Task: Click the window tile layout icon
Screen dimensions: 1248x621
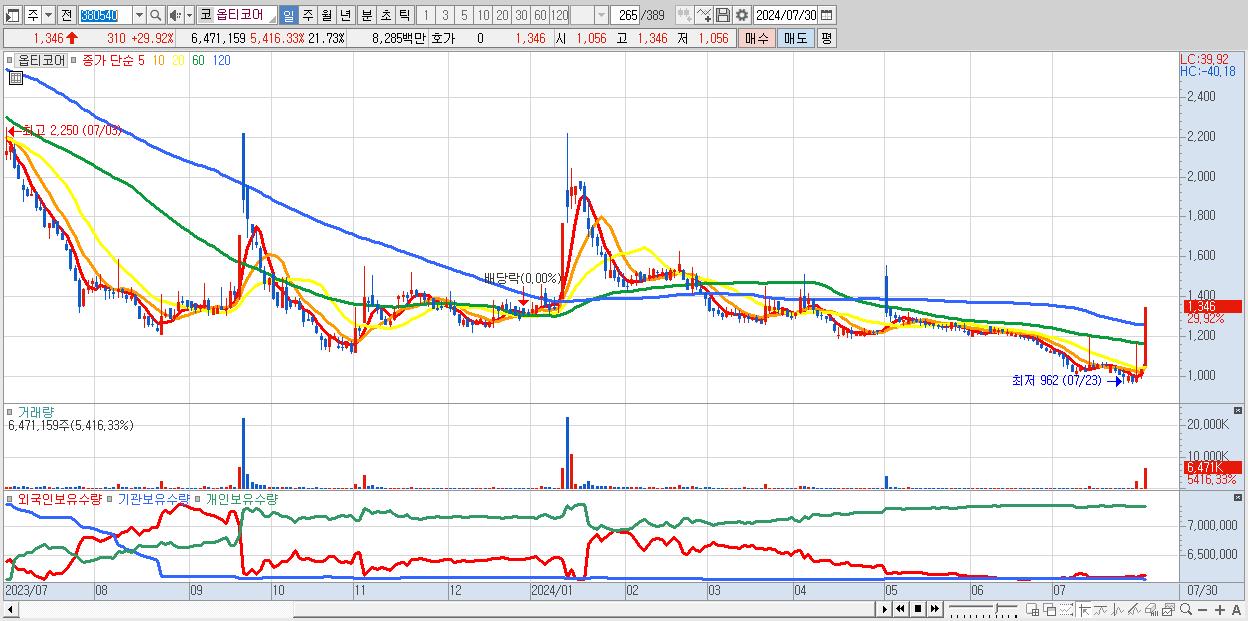Action: (1032, 609)
